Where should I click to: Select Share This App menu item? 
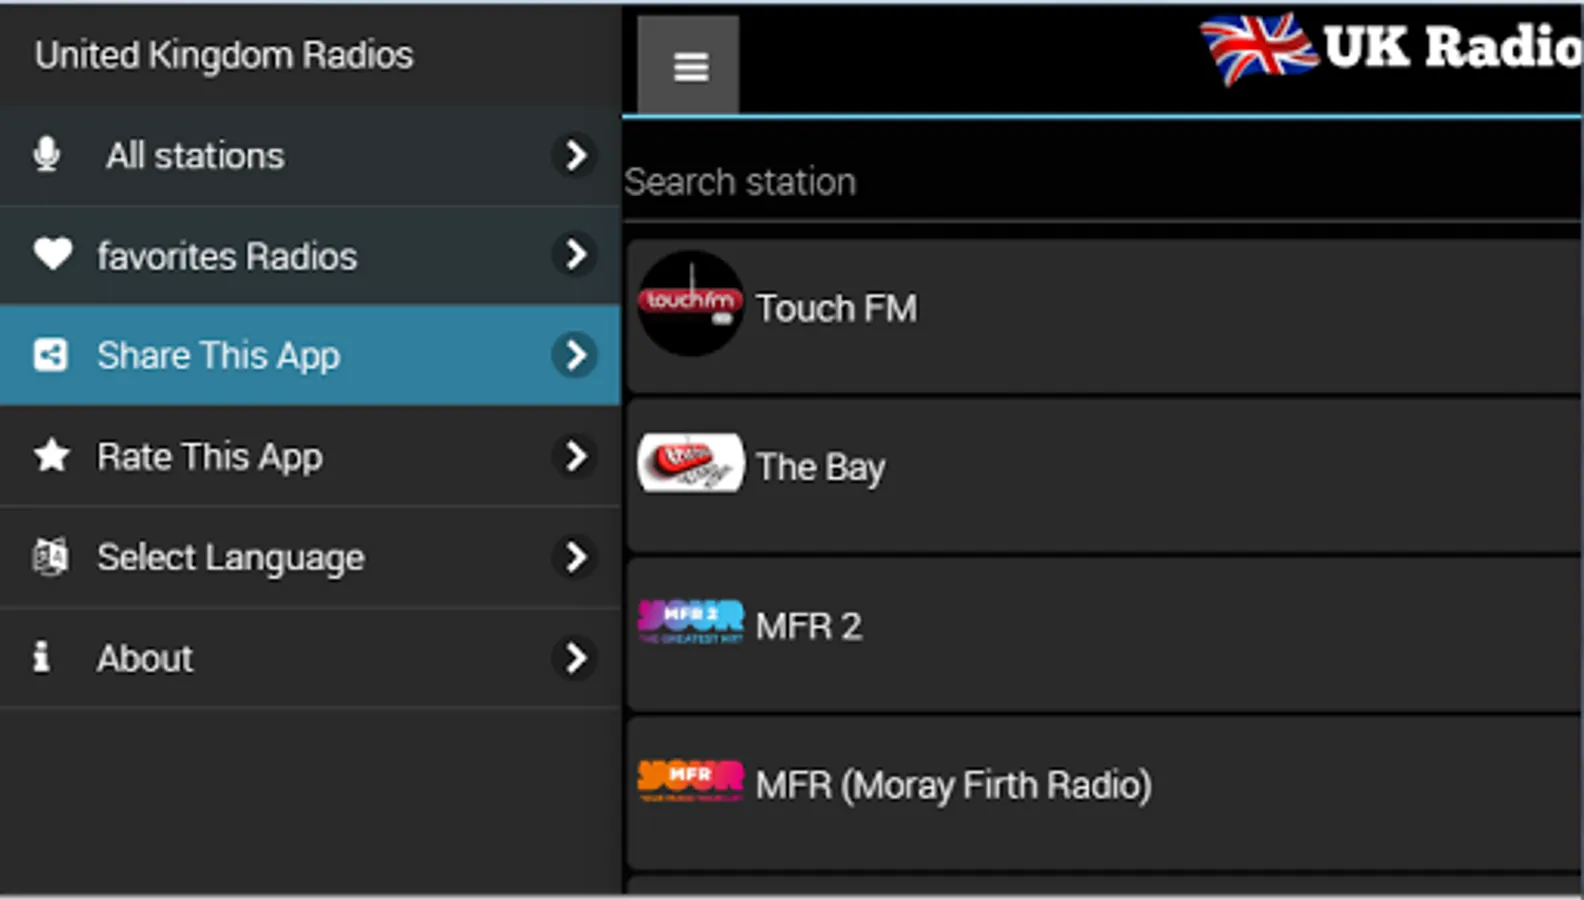310,355
